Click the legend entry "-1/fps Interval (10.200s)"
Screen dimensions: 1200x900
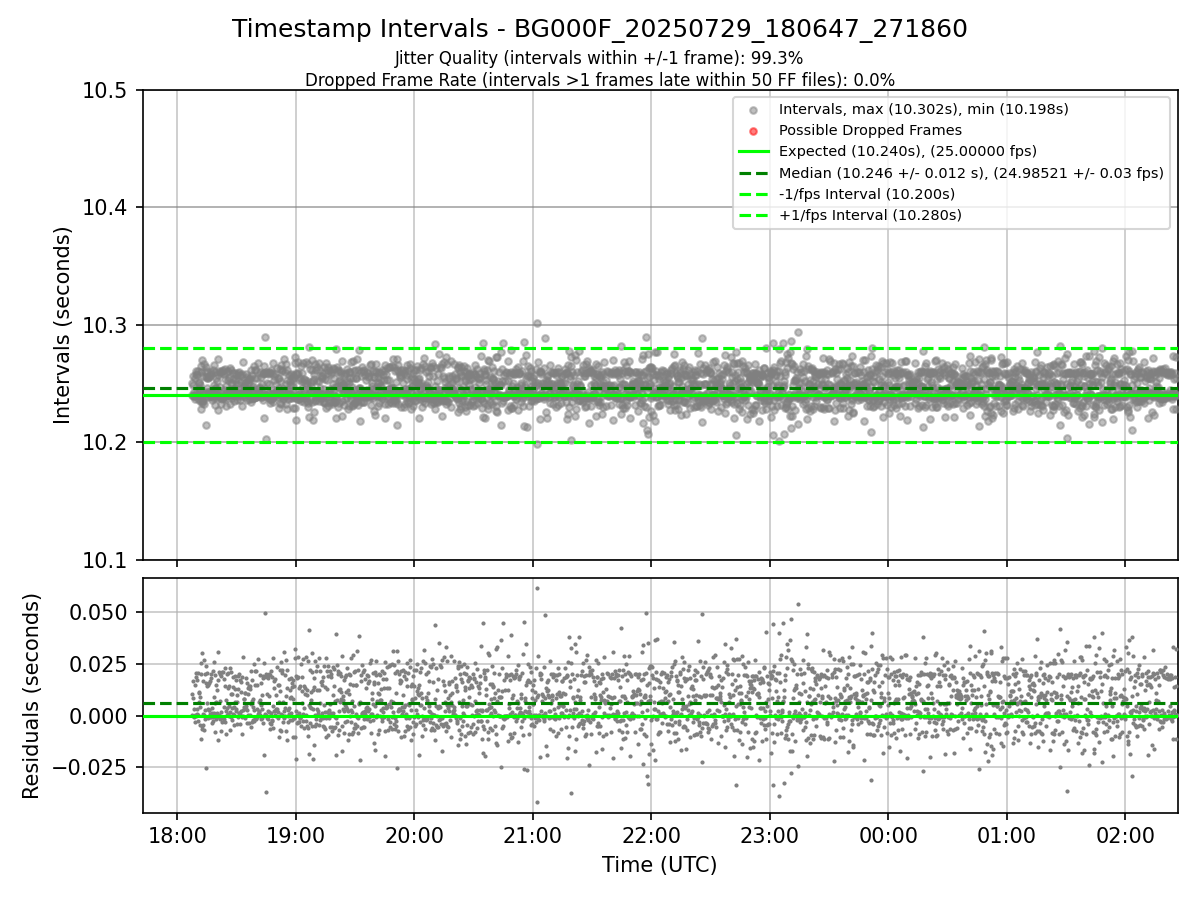tap(867, 193)
